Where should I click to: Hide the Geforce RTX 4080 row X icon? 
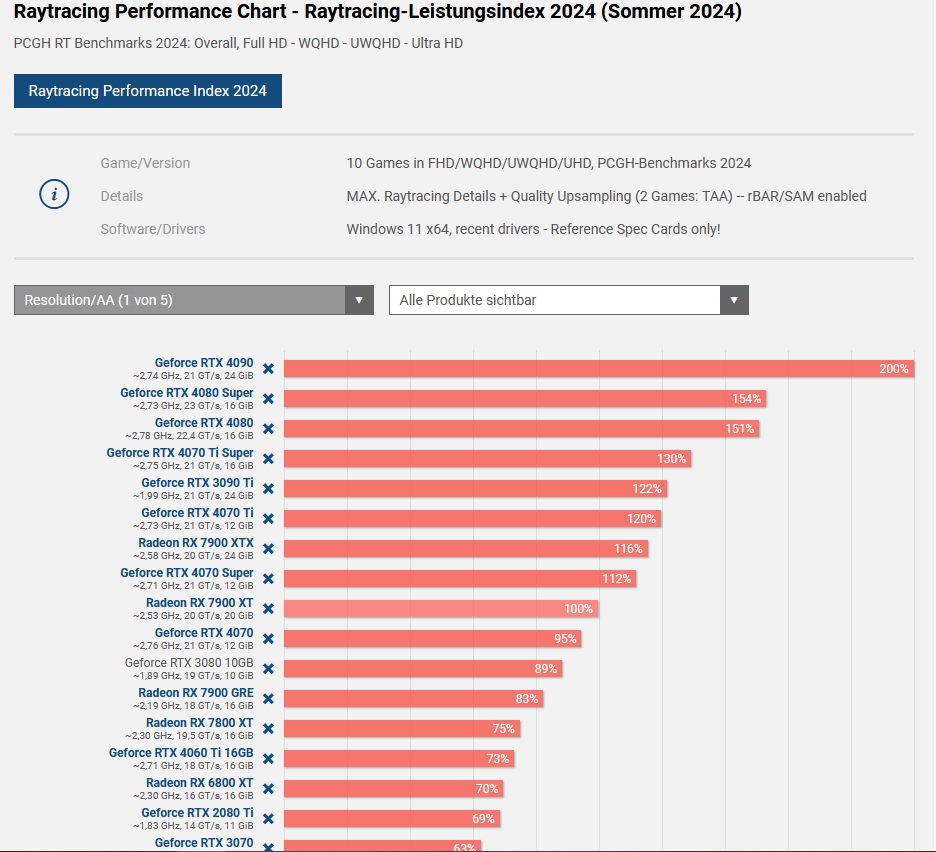(x=269, y=429)
